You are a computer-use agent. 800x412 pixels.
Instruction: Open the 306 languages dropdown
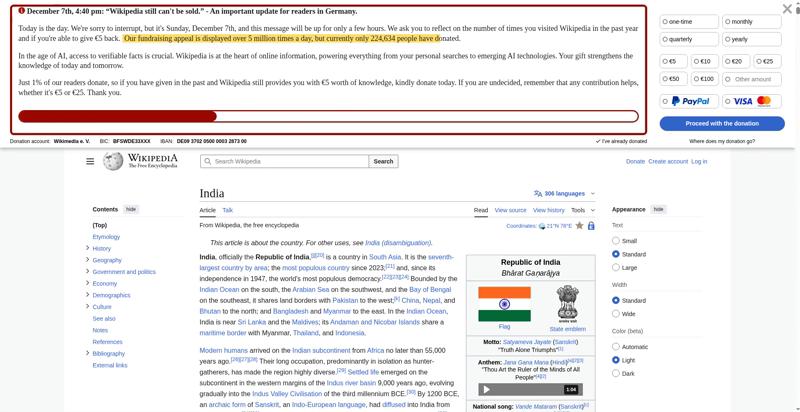[564, 194]
